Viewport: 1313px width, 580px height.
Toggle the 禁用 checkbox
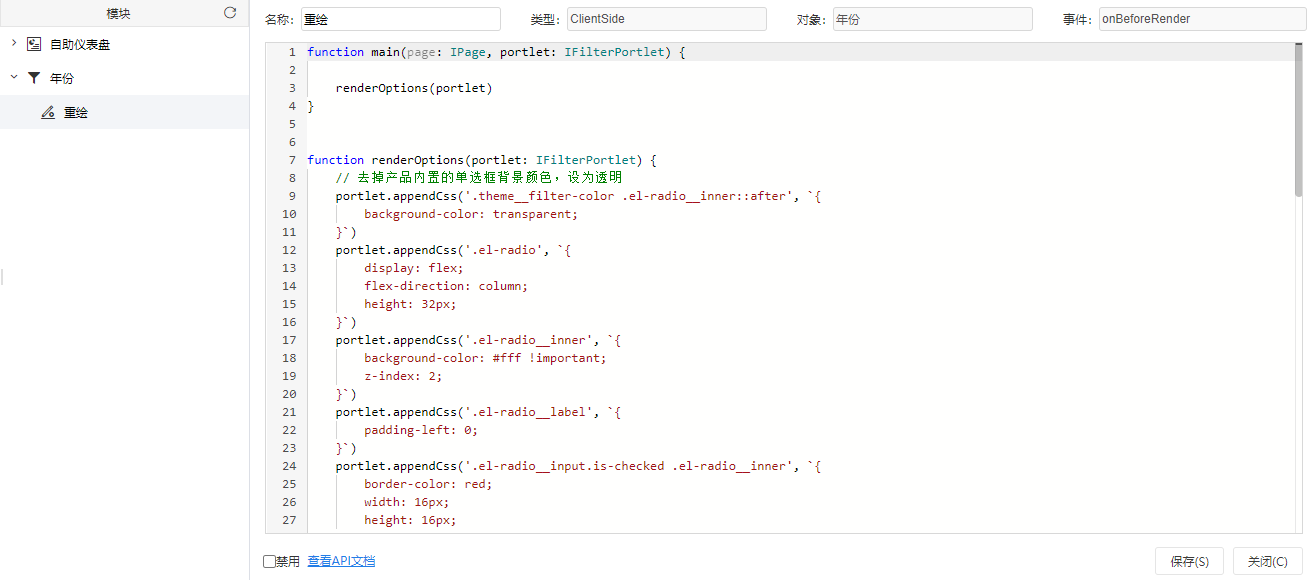pos(269,562)
